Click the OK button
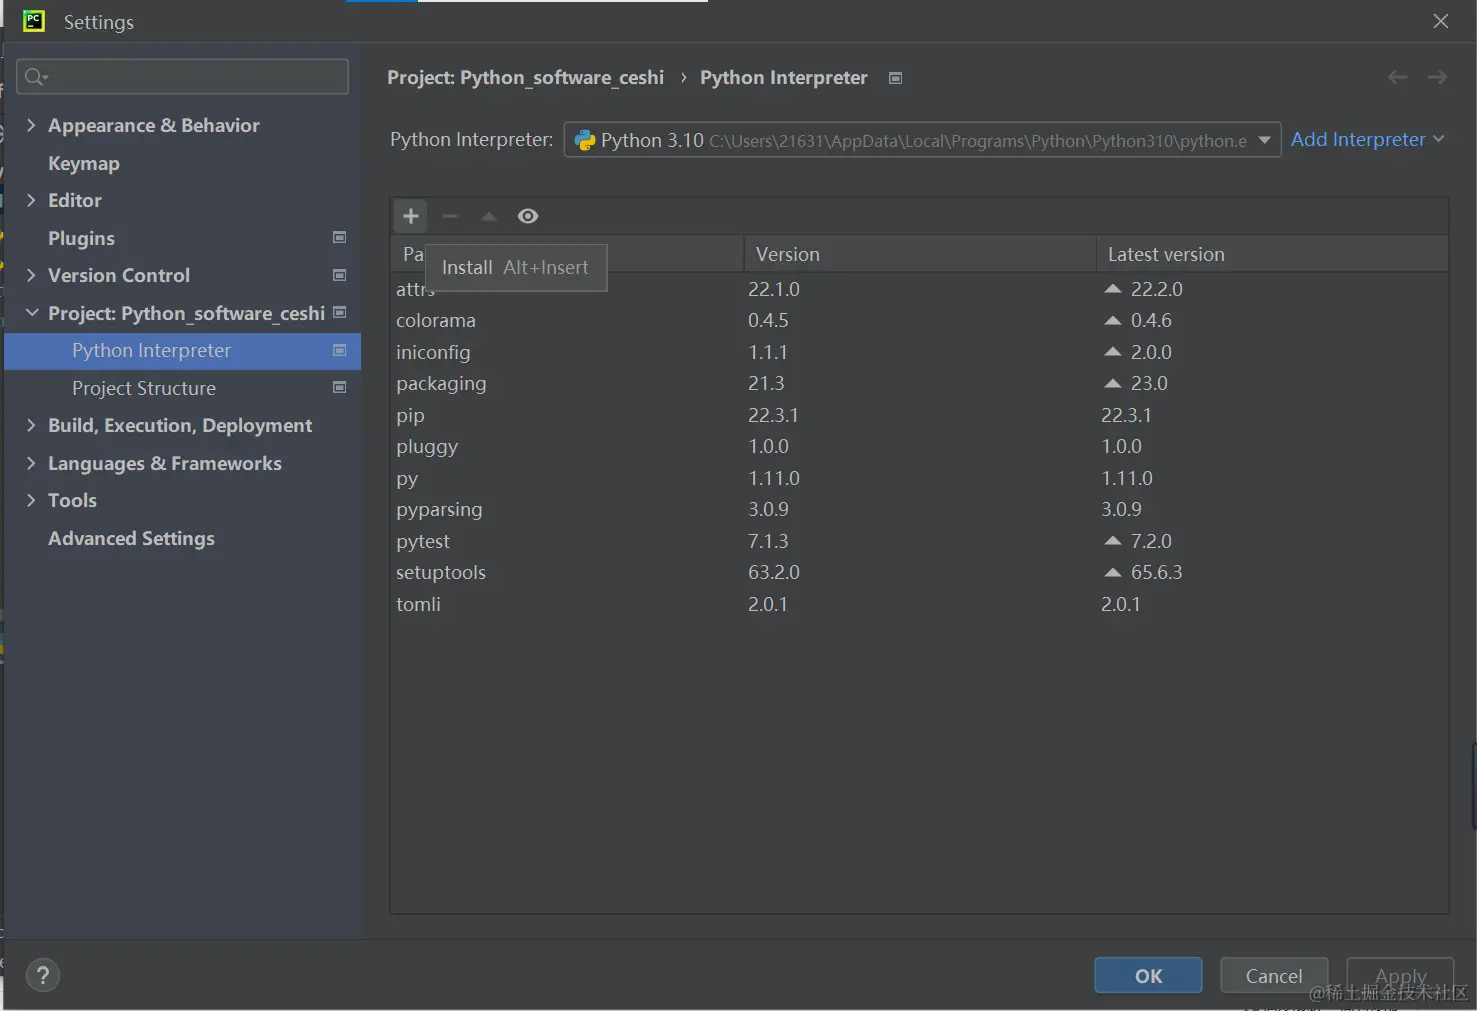The height and width of the screenshot is (1011, 1477). pos(1148,976)
